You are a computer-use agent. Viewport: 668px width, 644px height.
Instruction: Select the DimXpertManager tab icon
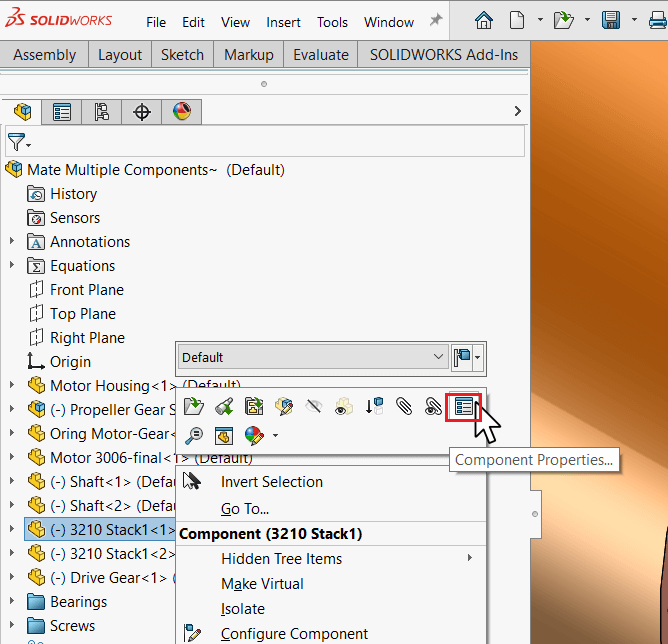(141, 112)
